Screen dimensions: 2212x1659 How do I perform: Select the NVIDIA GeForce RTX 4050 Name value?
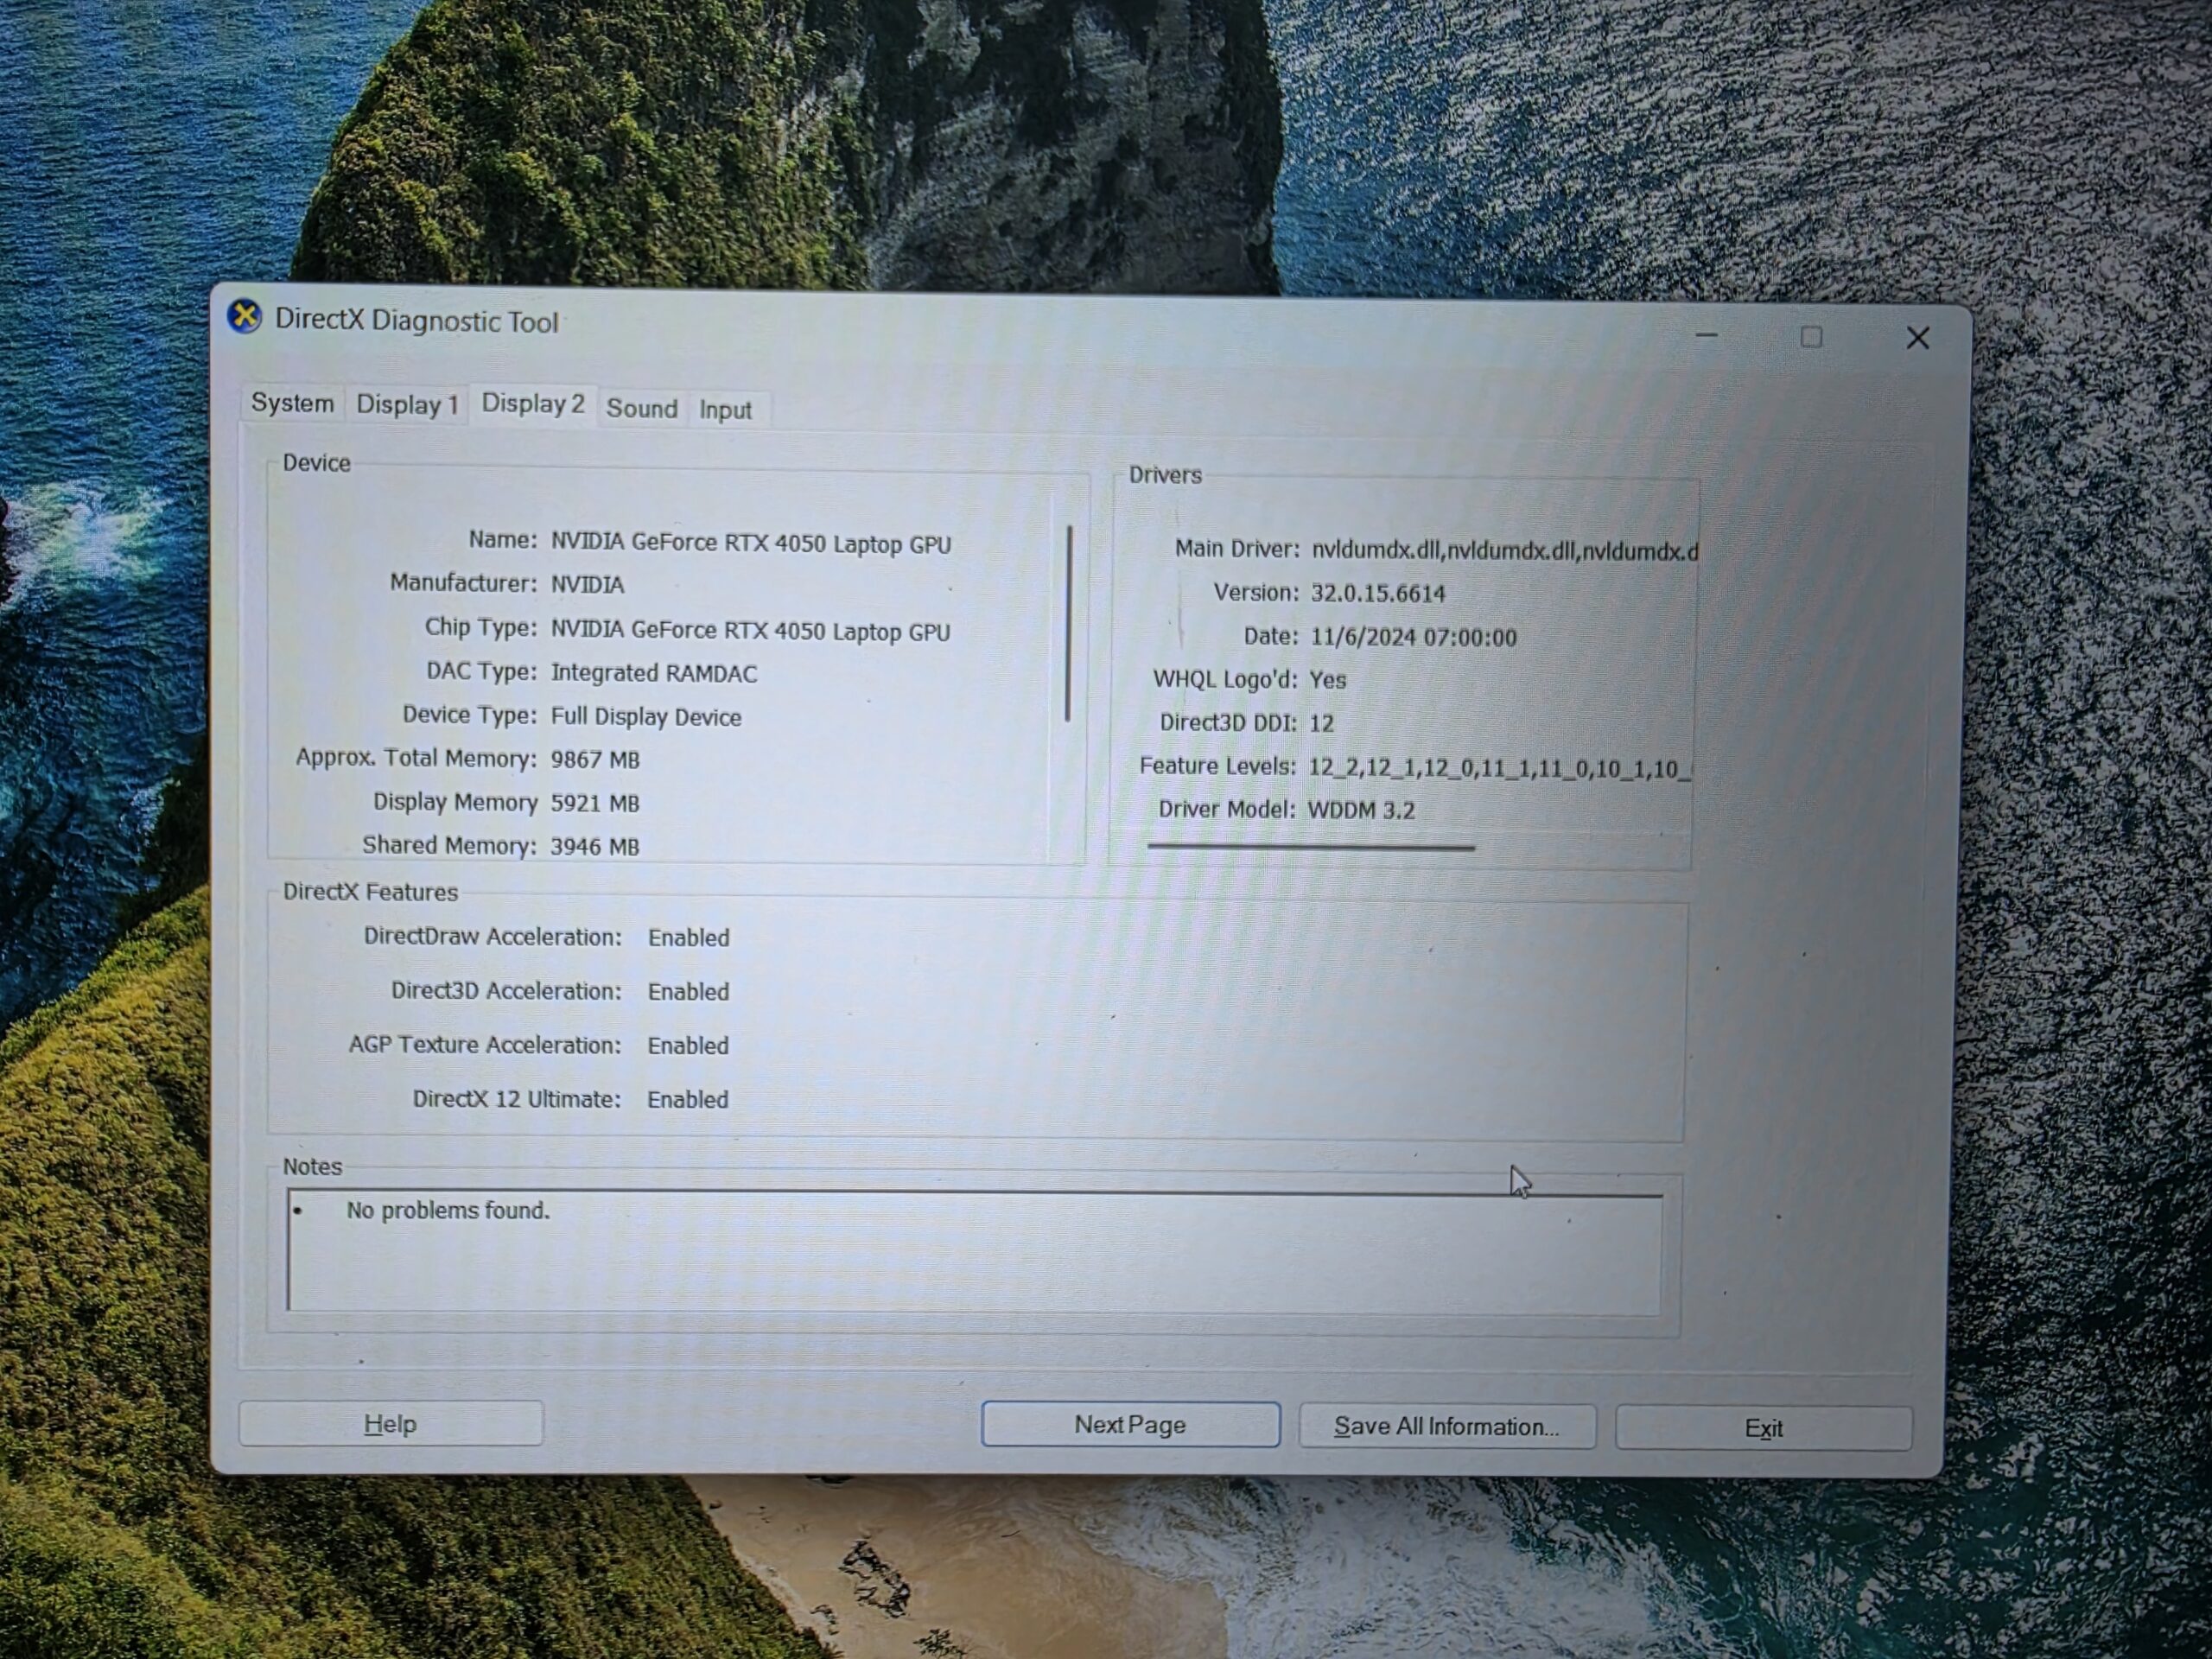tap(751, 543)
